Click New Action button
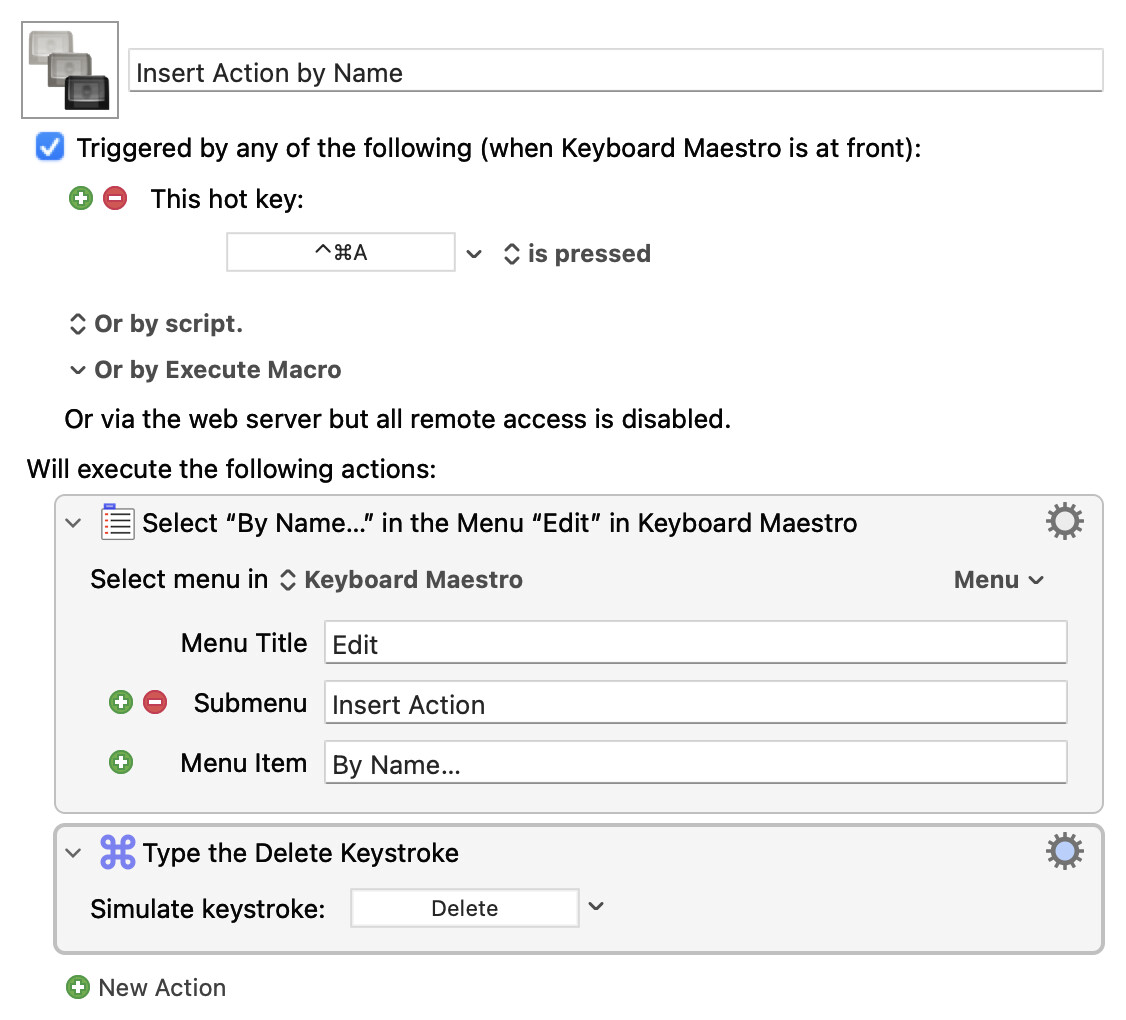Screen dimensions: 1126x1020 (x=147, y=987)
